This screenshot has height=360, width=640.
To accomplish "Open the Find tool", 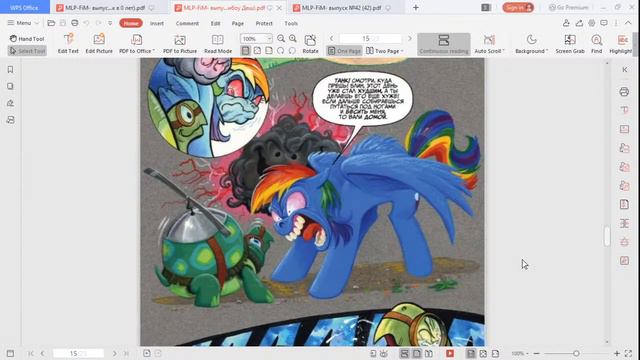I will (x=596, y=44).
